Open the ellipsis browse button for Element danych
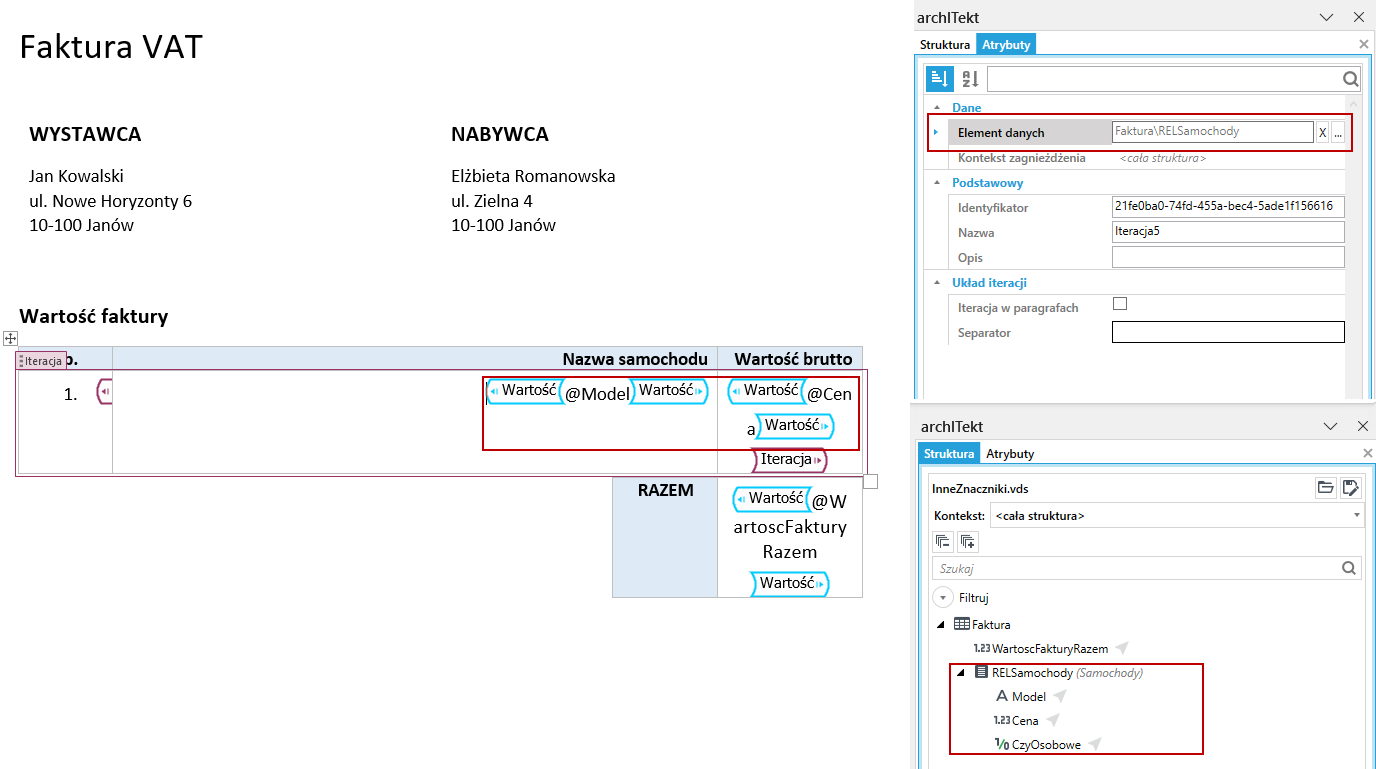Image resolution: width=1376 pixels, height=769 pixels. (1338, 132)
